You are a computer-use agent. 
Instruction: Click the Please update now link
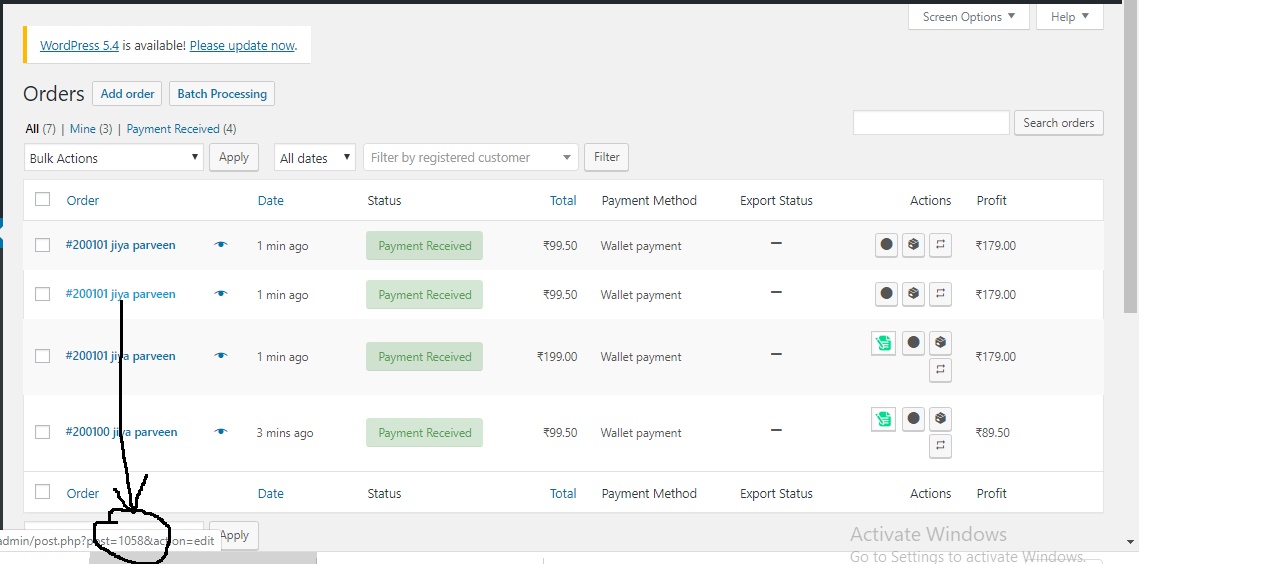(242, 45)
